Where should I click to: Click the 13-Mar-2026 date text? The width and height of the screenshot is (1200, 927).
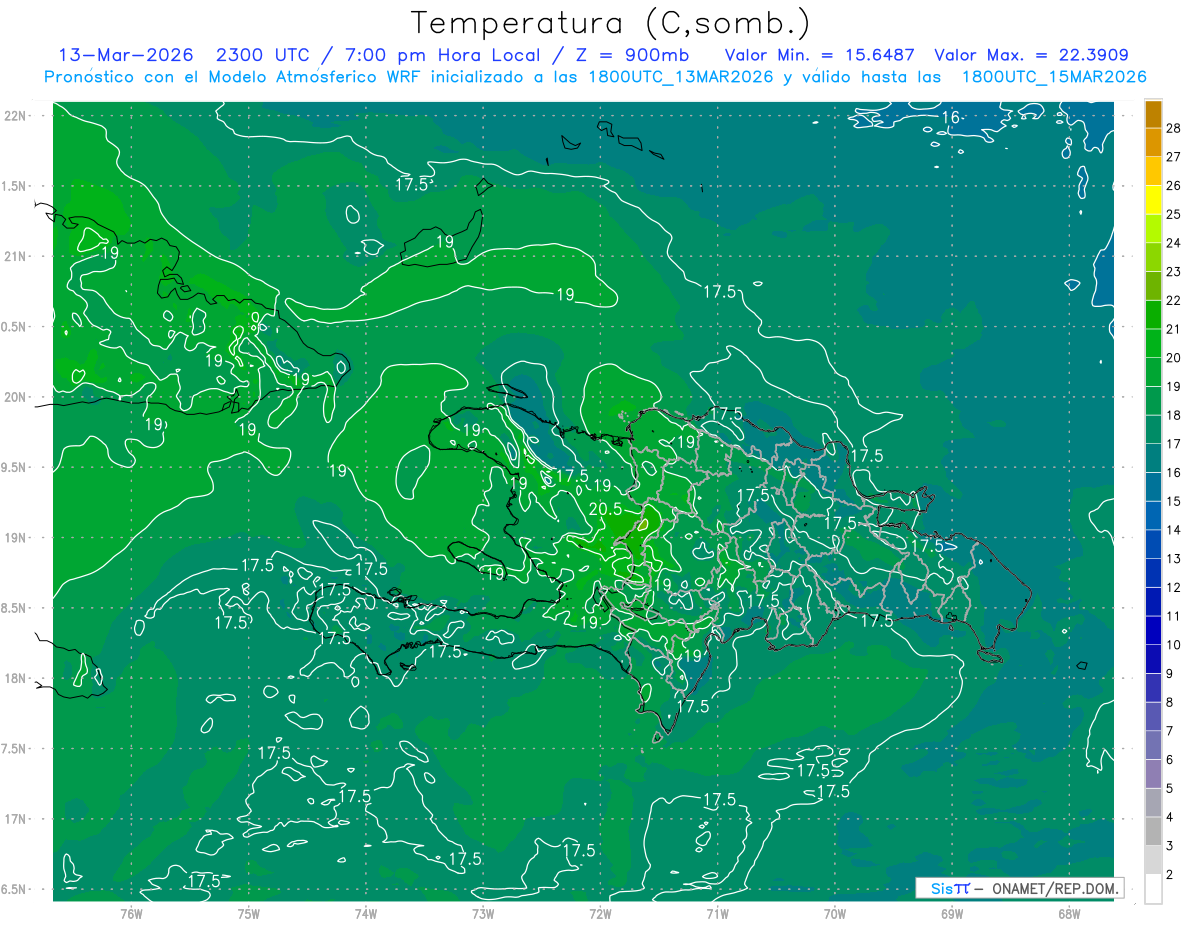(125, 55)
